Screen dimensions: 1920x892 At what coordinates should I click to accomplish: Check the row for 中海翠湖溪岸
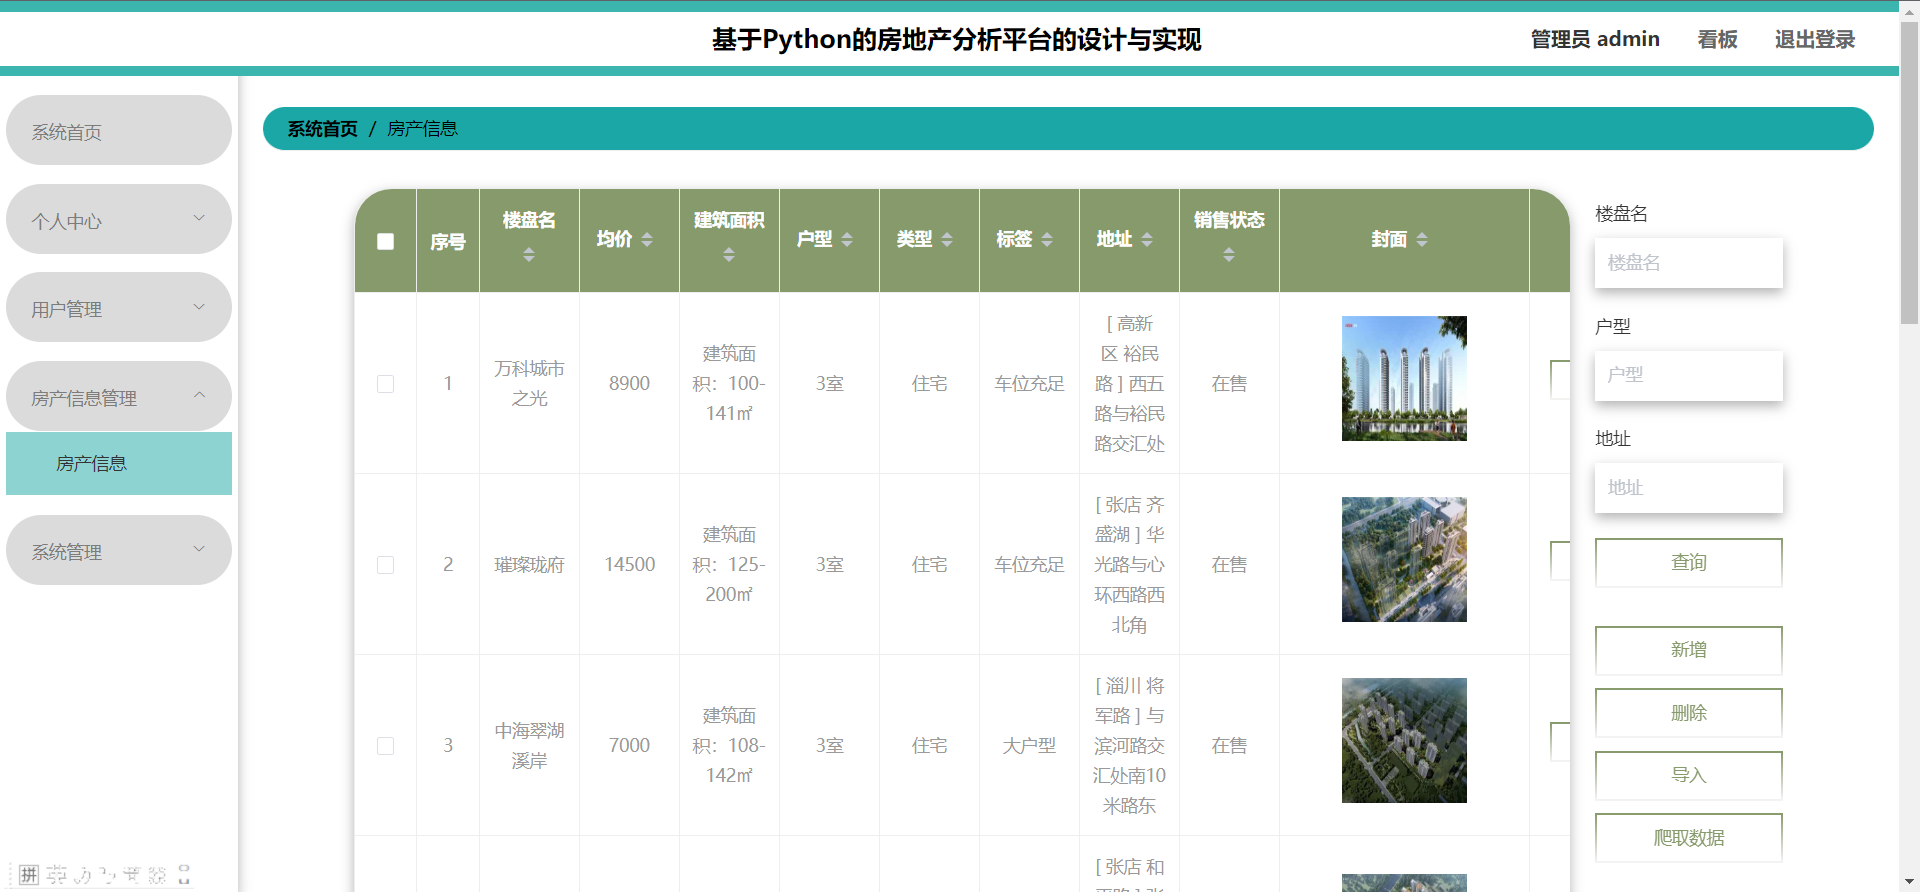click(385, 746)
